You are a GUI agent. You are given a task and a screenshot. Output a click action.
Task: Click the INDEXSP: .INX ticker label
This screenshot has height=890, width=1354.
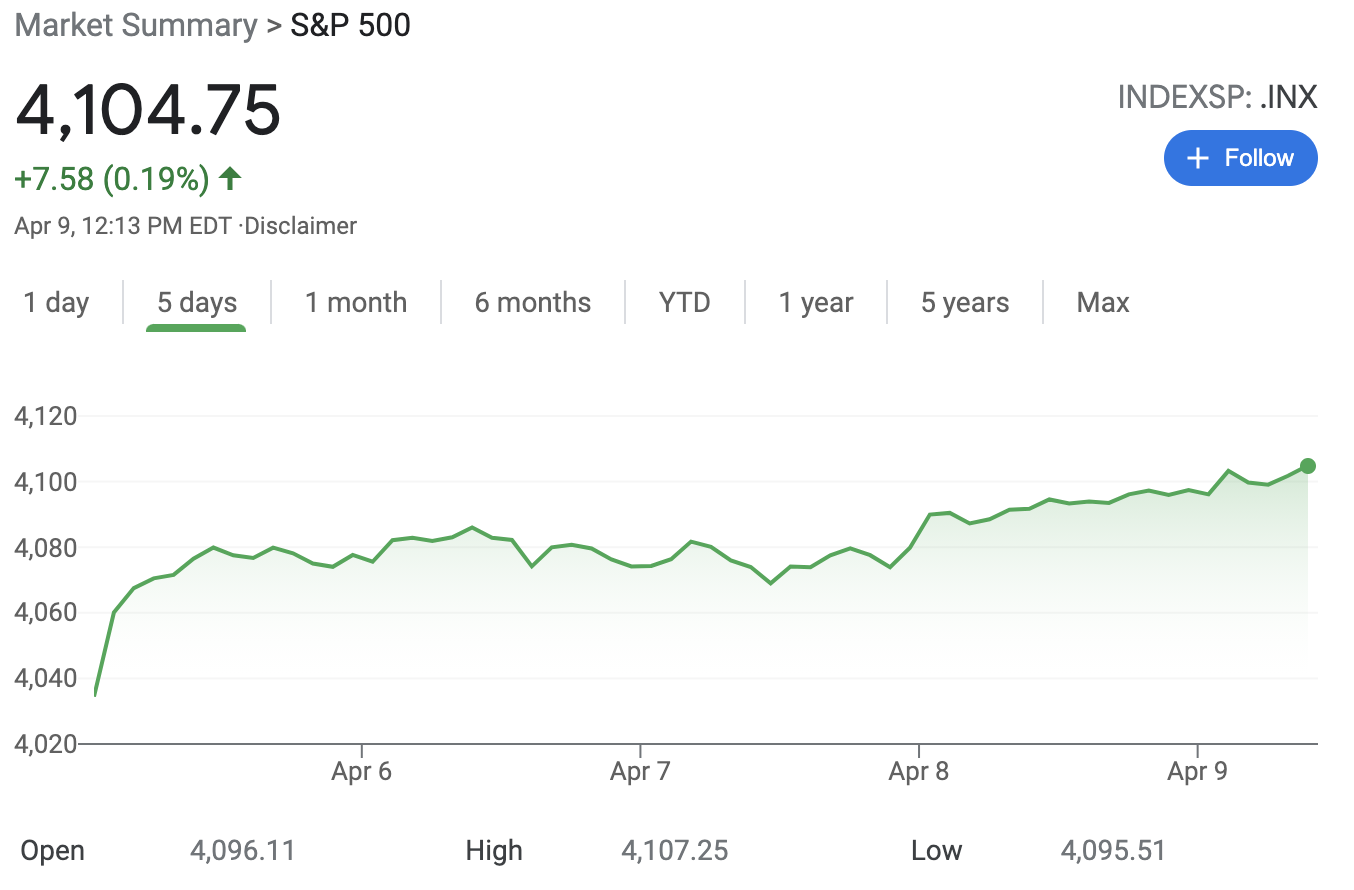click(x=1217, y=97)
